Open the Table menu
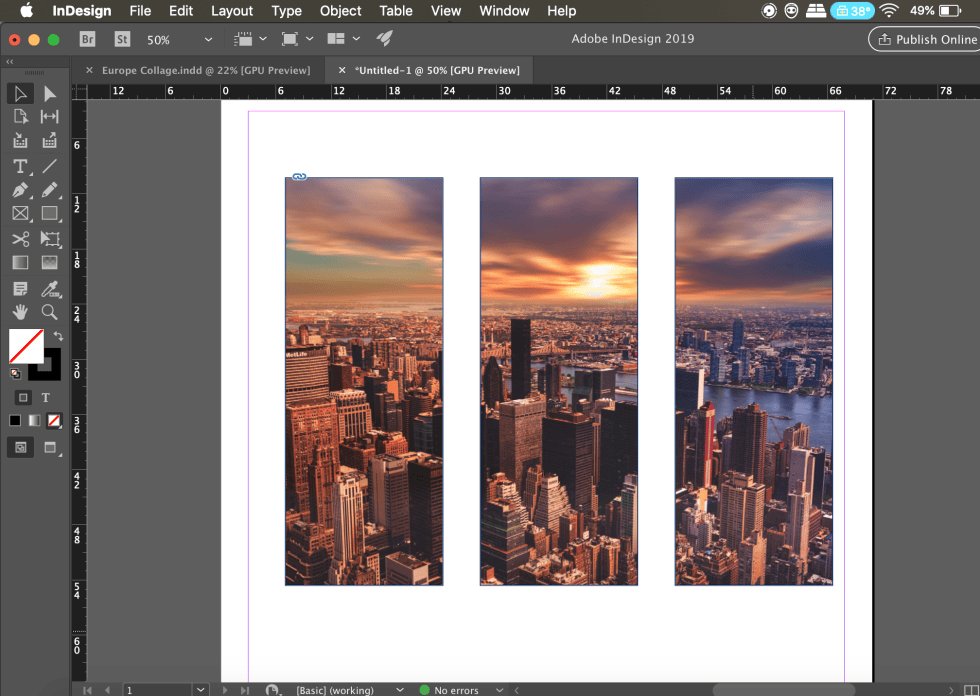 (396, 11)
